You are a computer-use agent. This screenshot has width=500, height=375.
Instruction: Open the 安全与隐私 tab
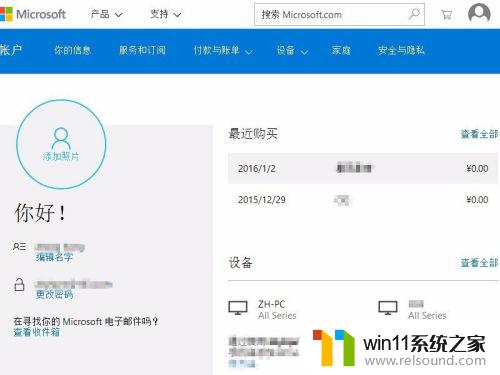click(x=401, y=50)
